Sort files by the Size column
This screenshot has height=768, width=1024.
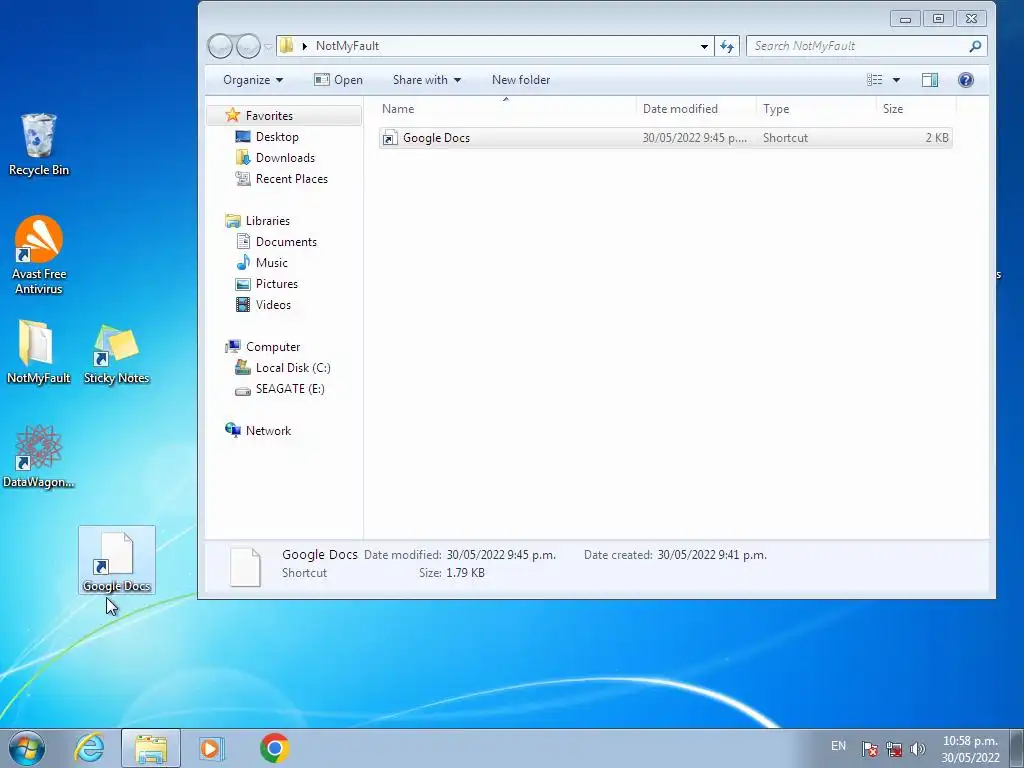(x=916, y=109)
